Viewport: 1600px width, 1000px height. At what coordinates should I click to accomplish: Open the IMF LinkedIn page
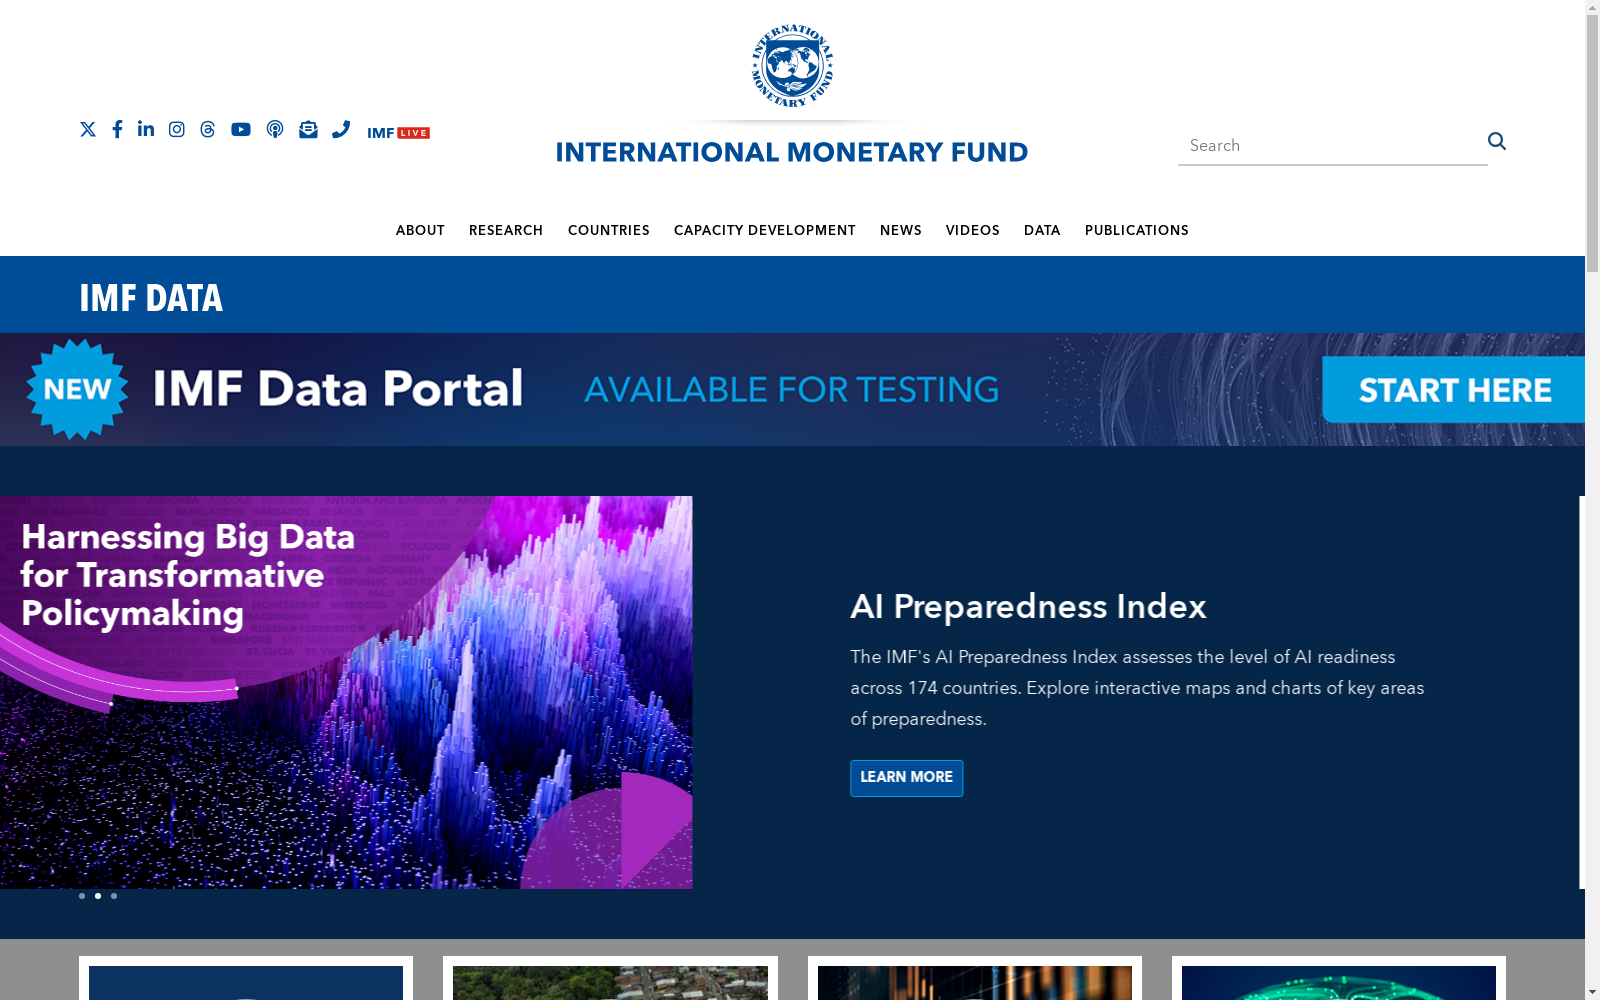[146, 128]
